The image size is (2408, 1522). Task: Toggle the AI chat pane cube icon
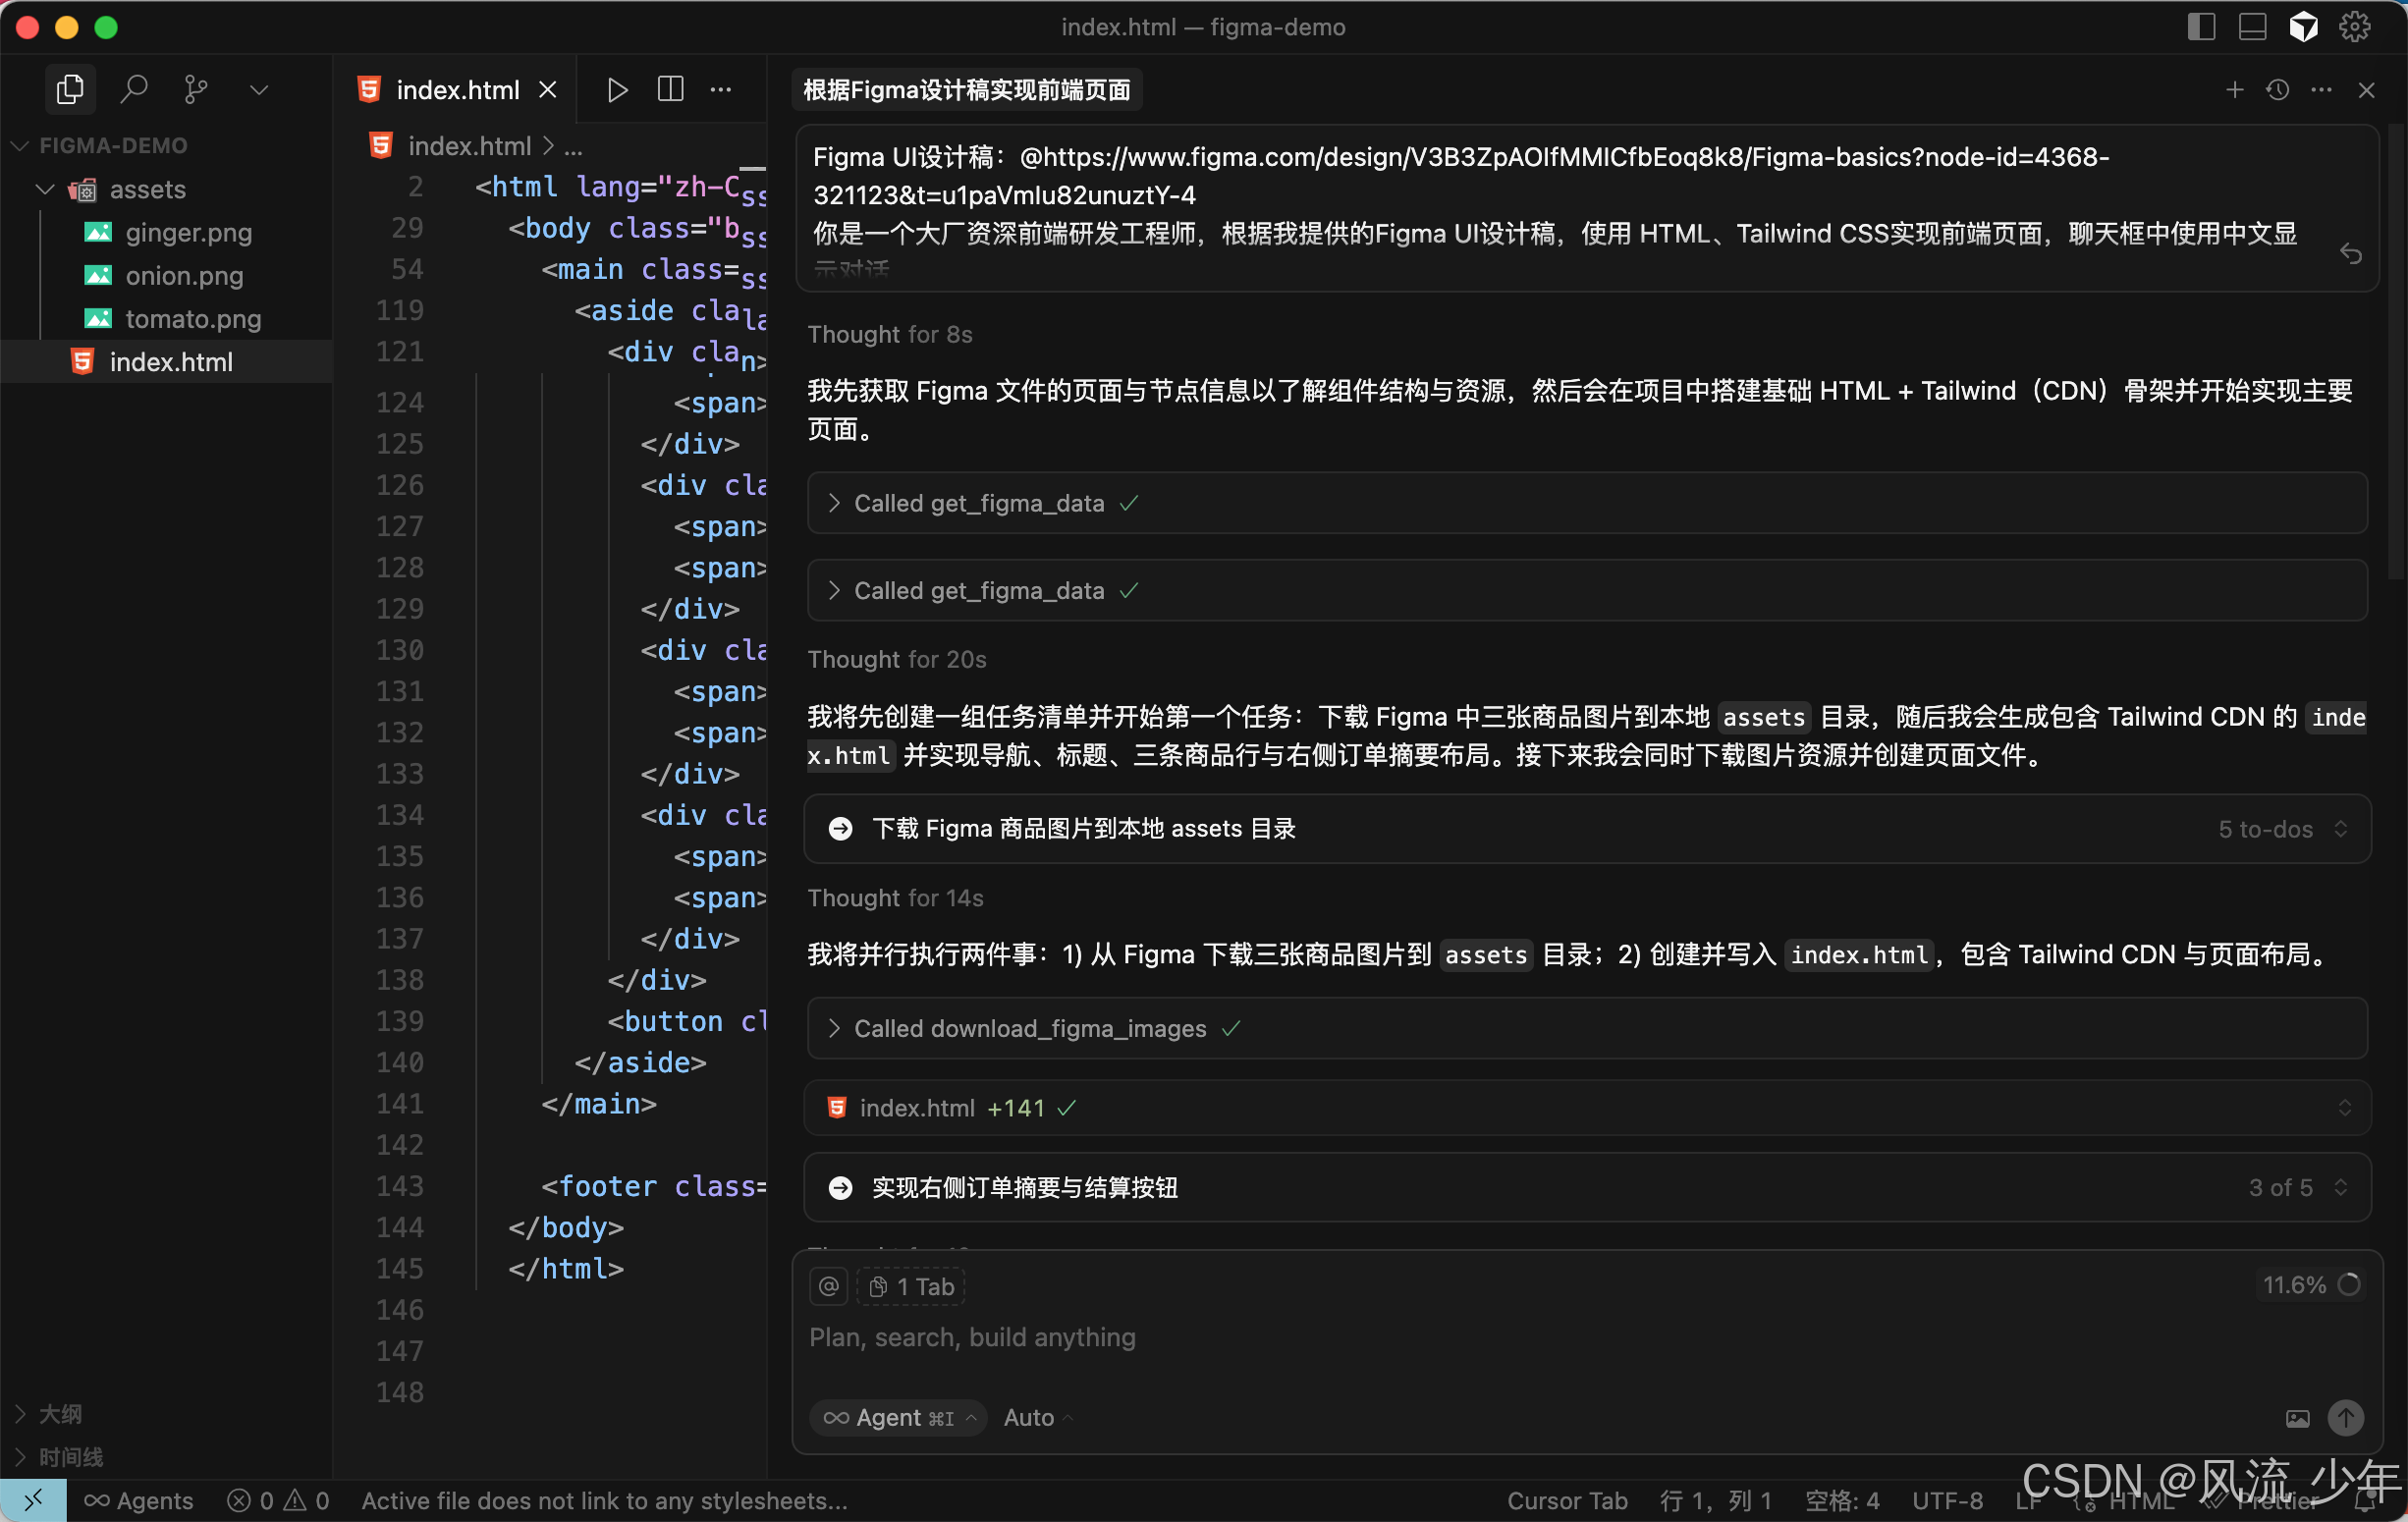coord(2304,27)
